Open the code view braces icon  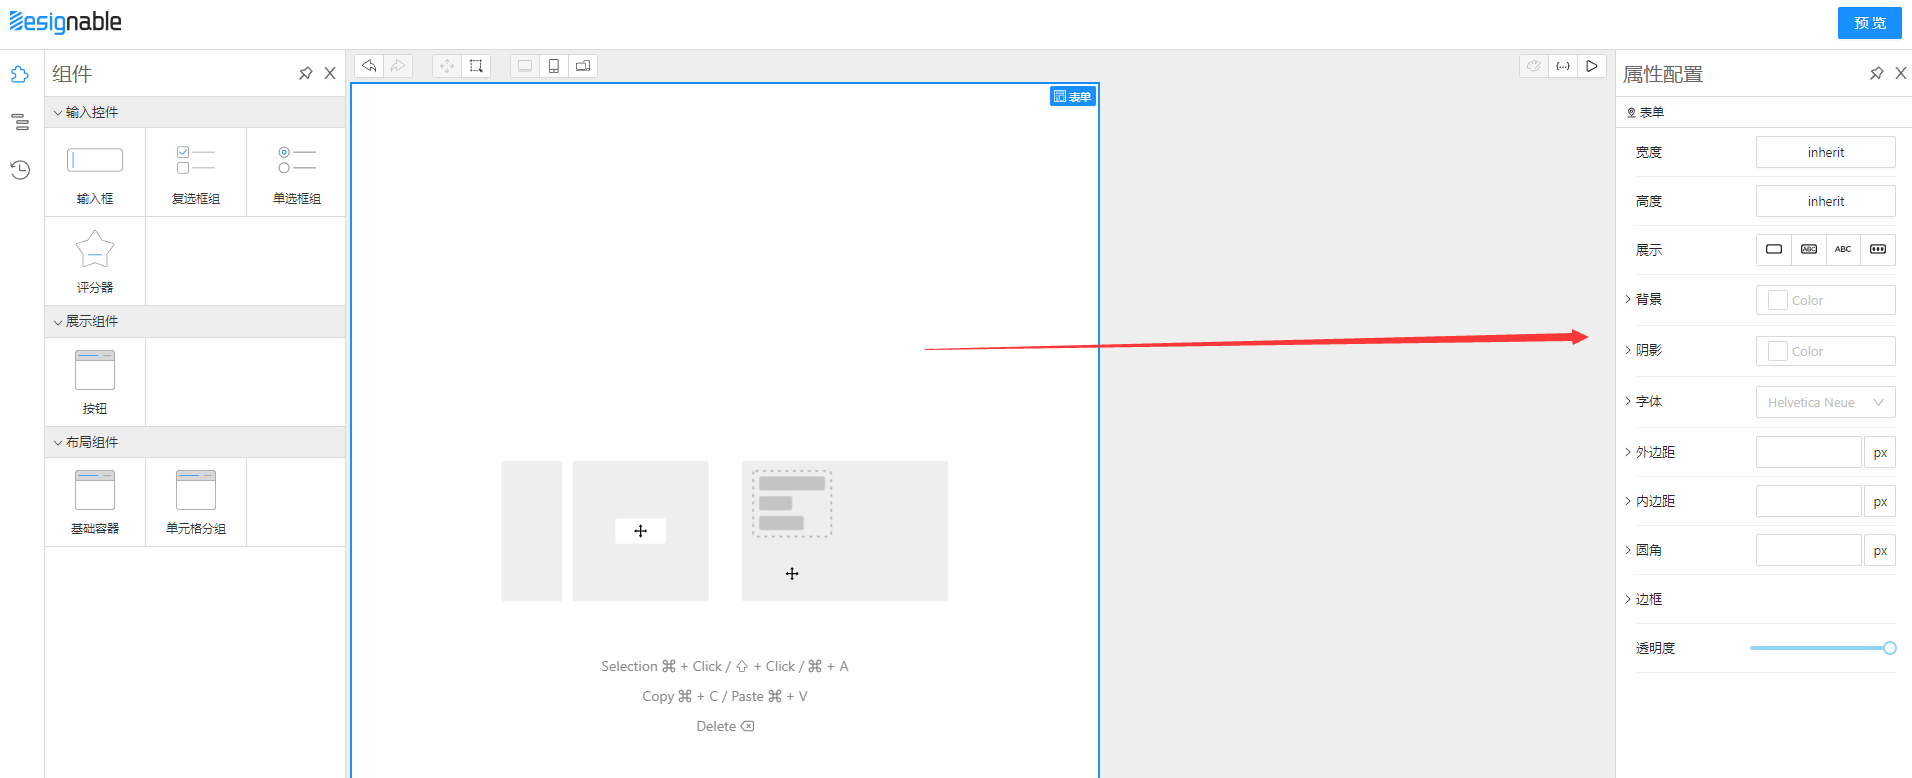[x=1563, y=66]
